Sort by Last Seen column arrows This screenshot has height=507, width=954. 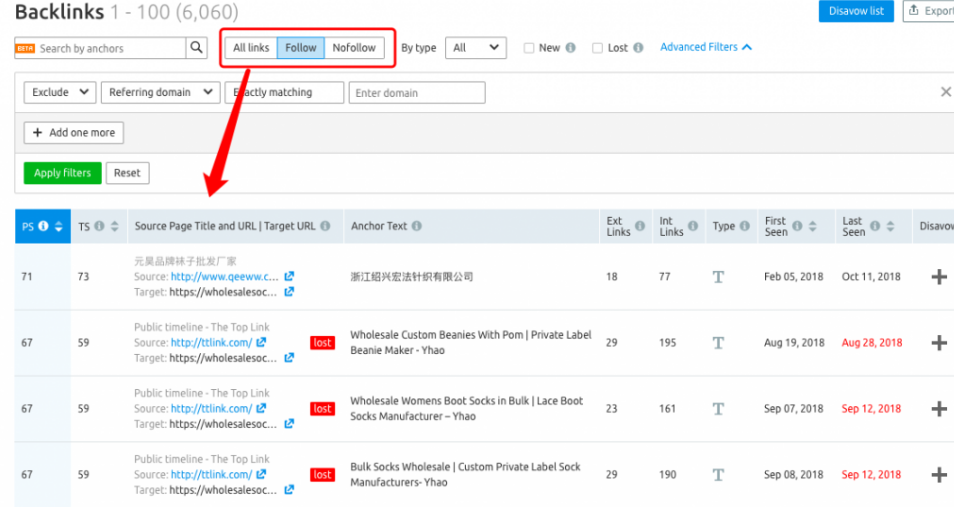click(x=890, y=226)
